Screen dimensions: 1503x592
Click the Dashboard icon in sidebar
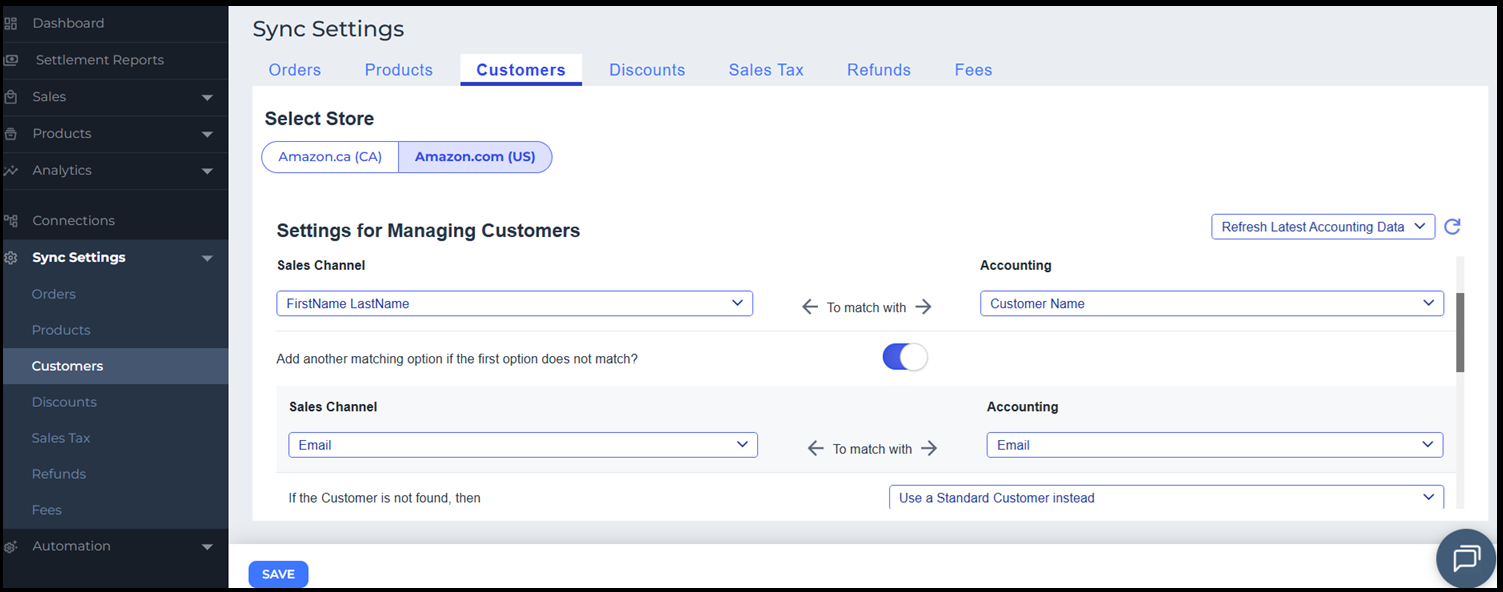[11, 23]
